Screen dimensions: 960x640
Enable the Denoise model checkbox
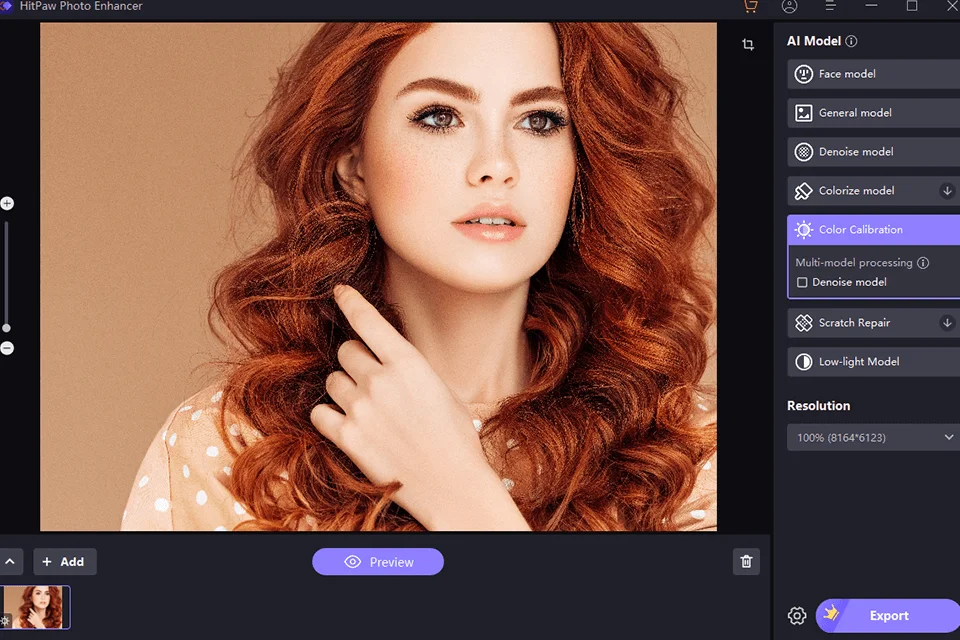802,283
